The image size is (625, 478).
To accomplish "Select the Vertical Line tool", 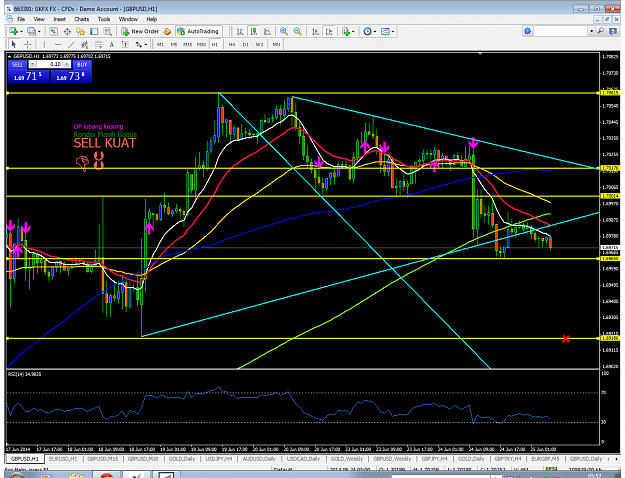I will (44, 44).
